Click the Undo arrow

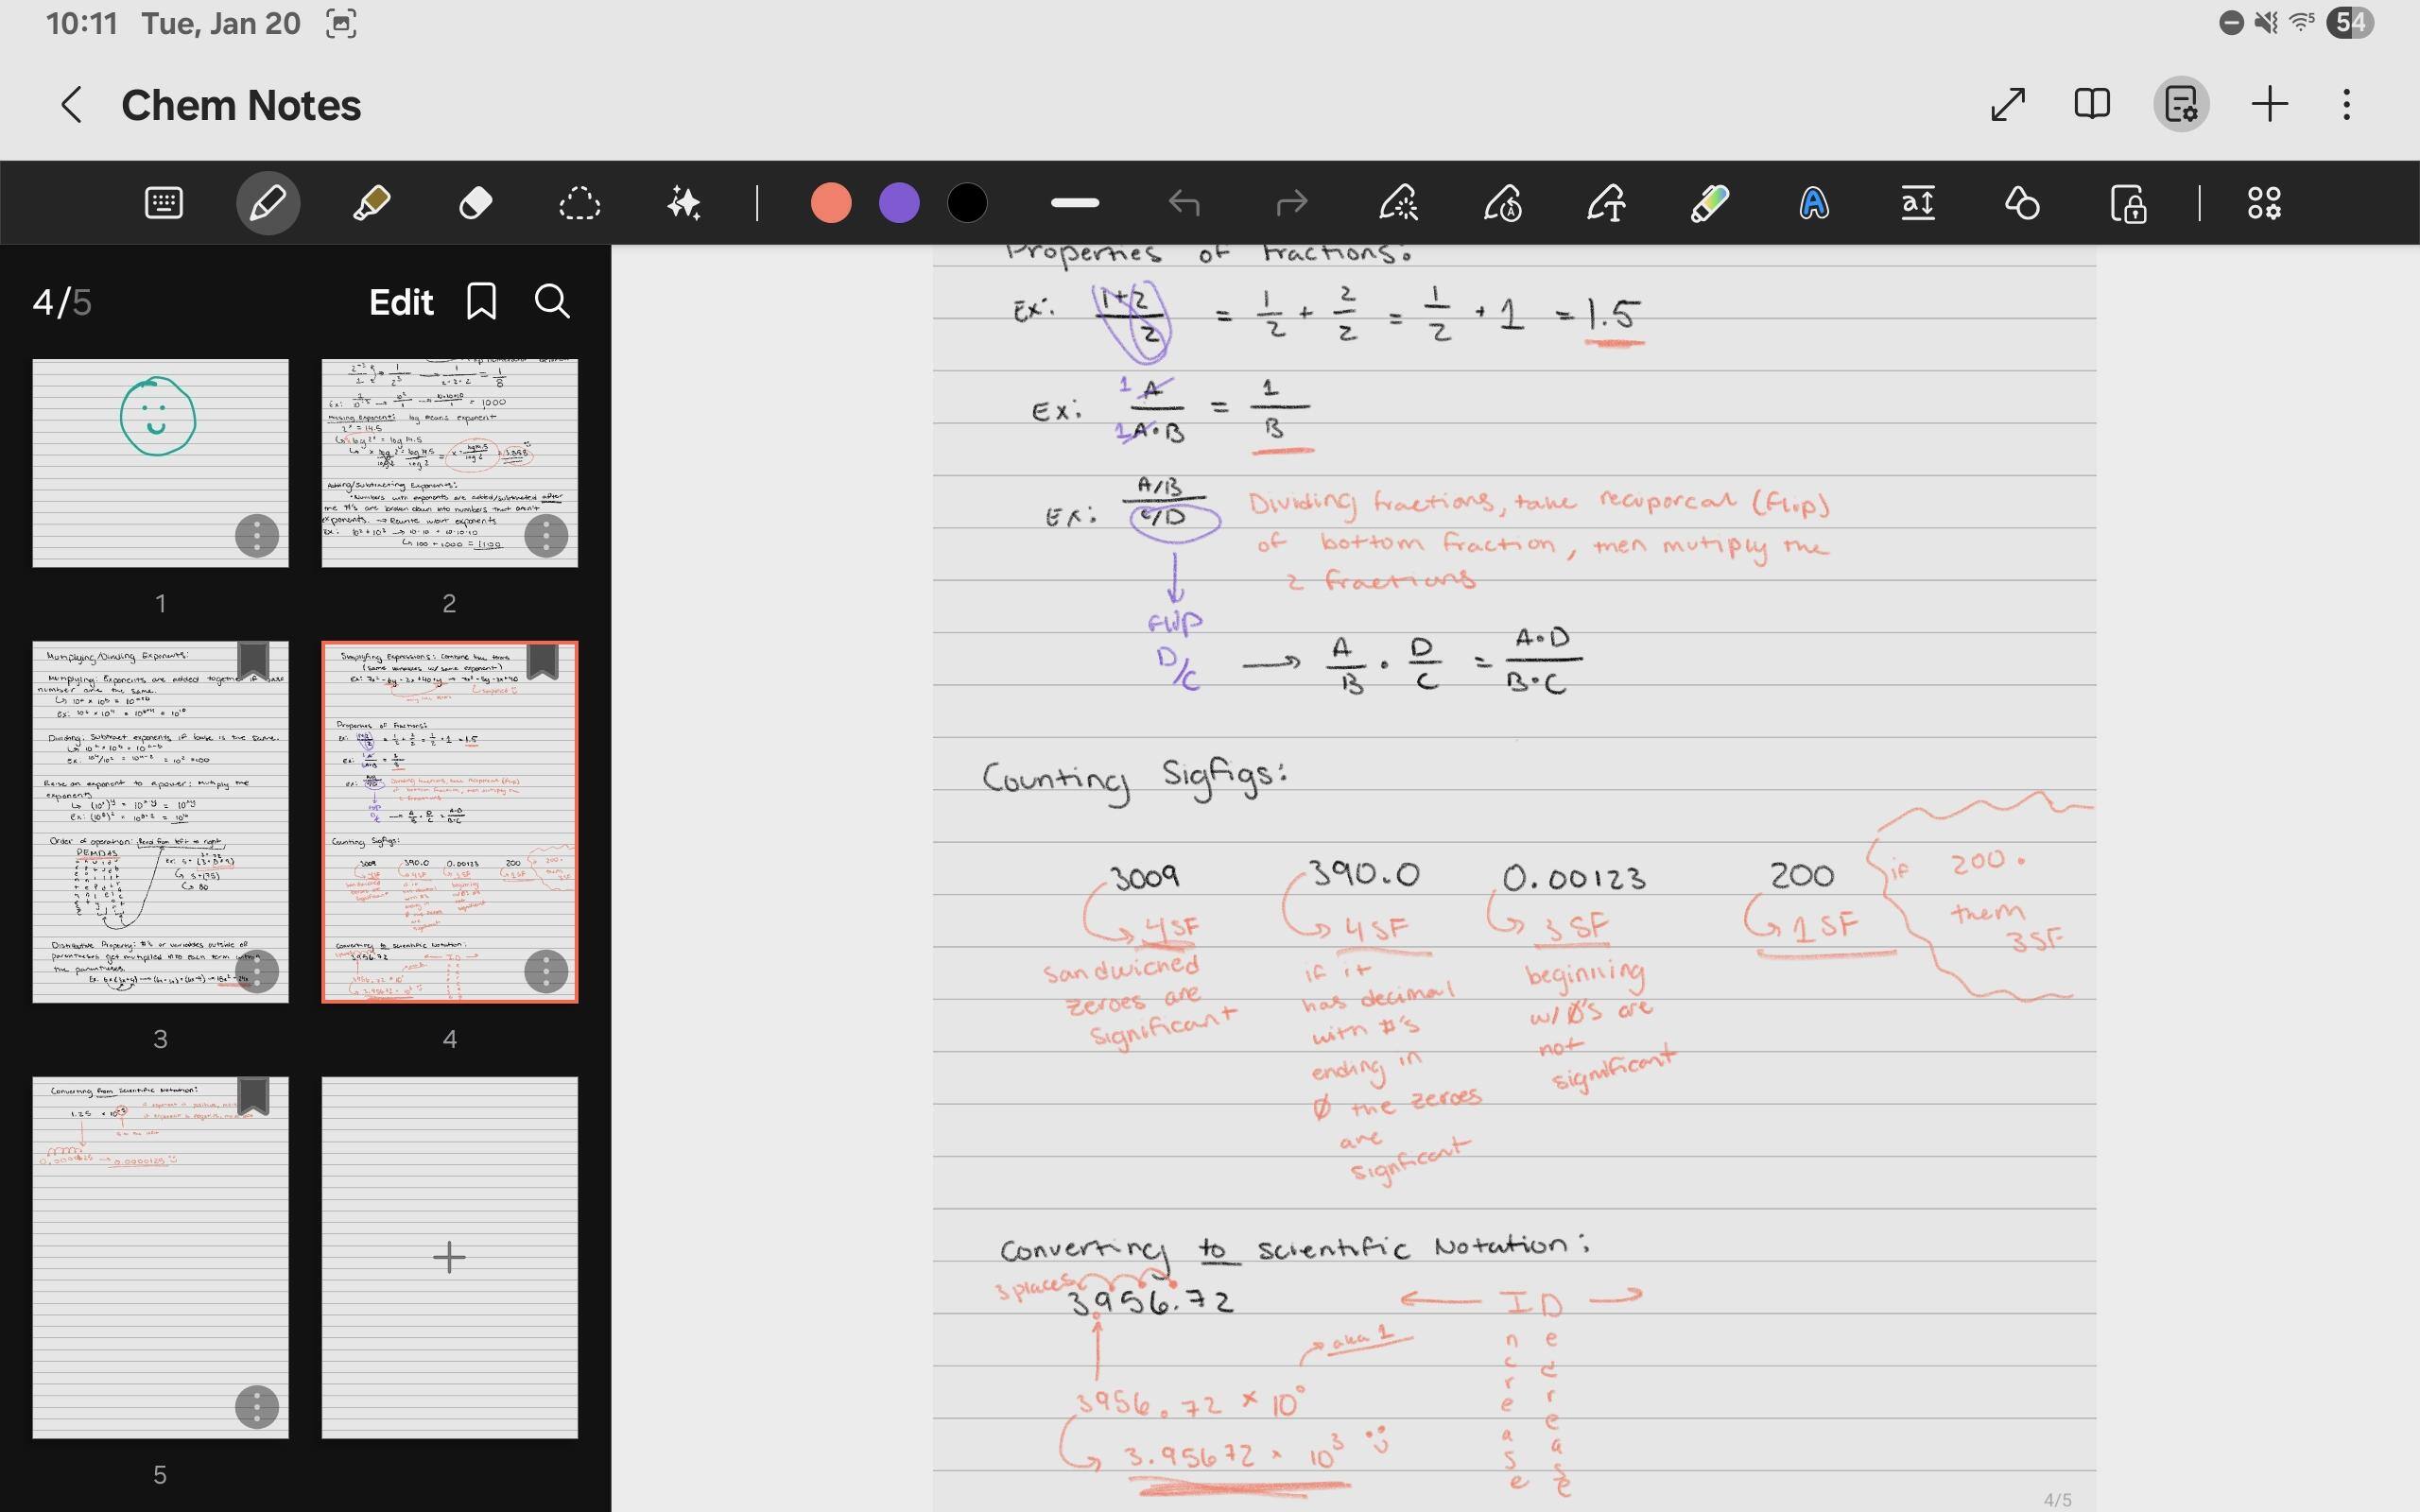click(x=1184, y=204)
